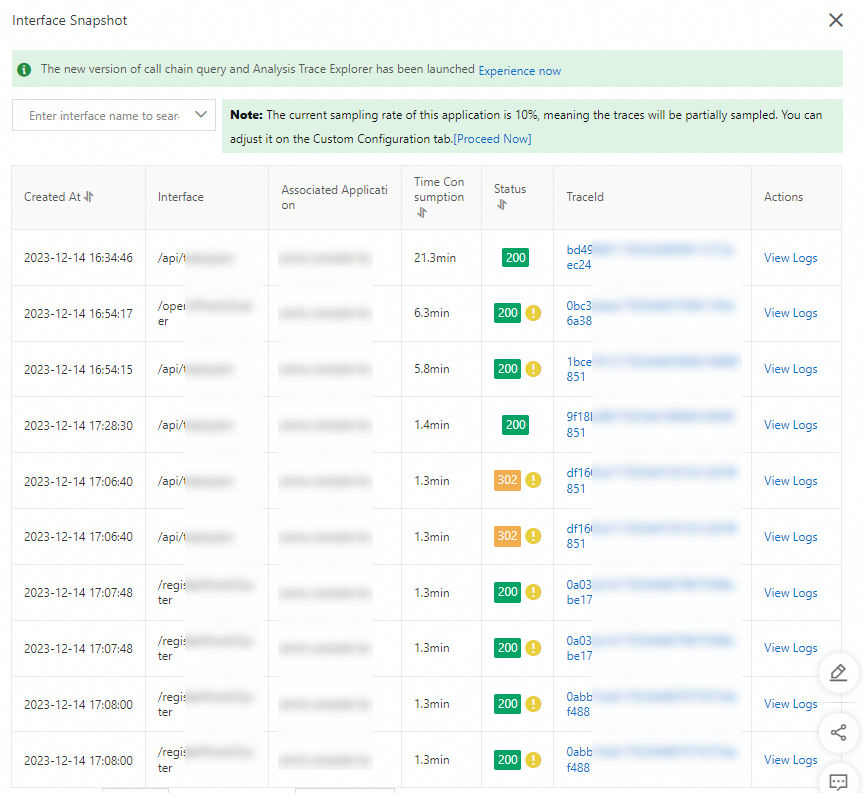Click the green info icon in the banner
864x793 pixels.
pyautogui.click(x=24, y=69)
